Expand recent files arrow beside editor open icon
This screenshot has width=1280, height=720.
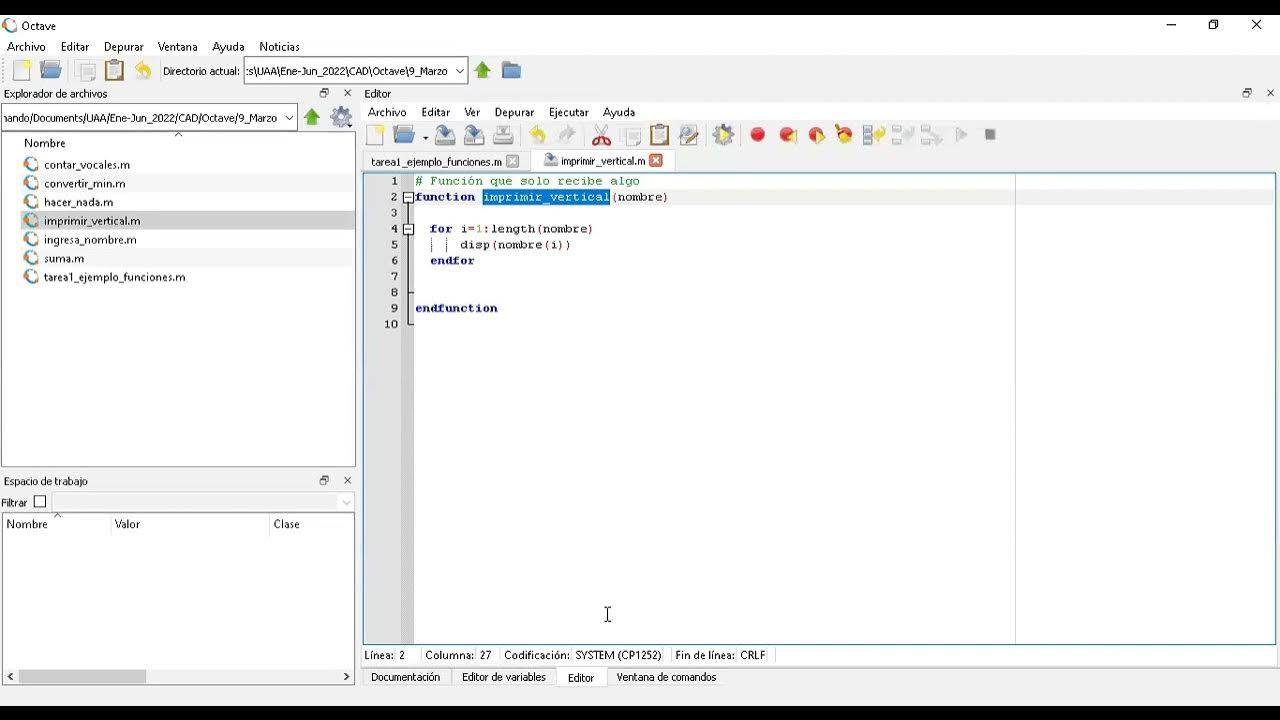[x=425, y=137]
